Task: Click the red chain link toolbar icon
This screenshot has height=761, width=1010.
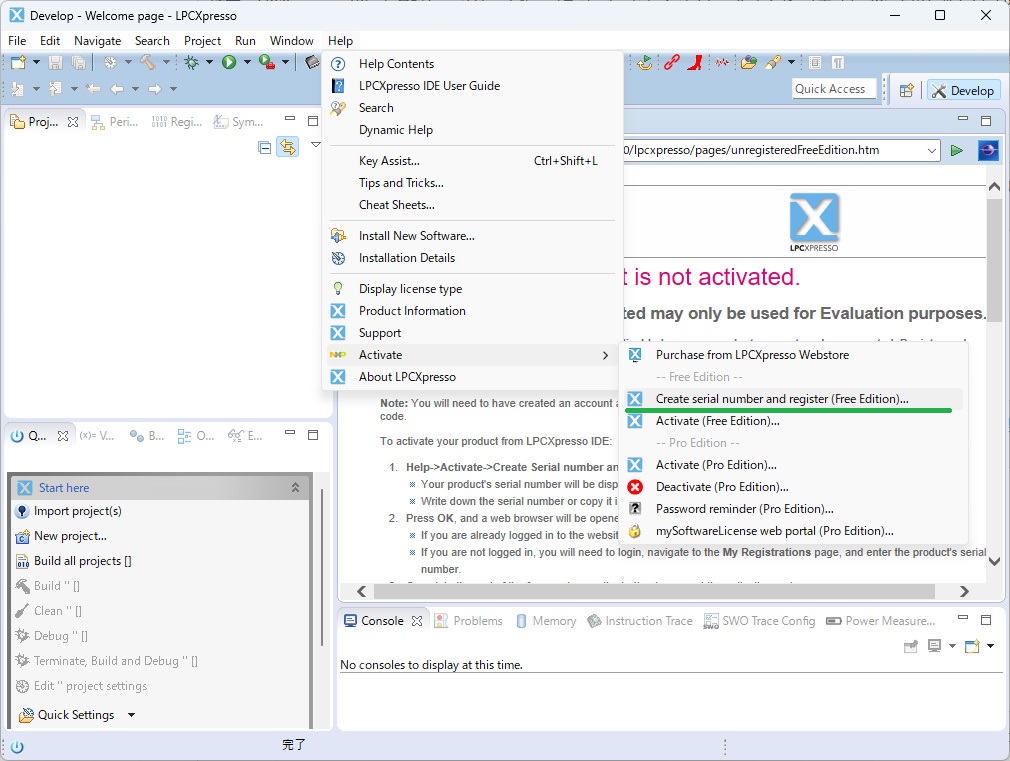Action: pos(671,63)
